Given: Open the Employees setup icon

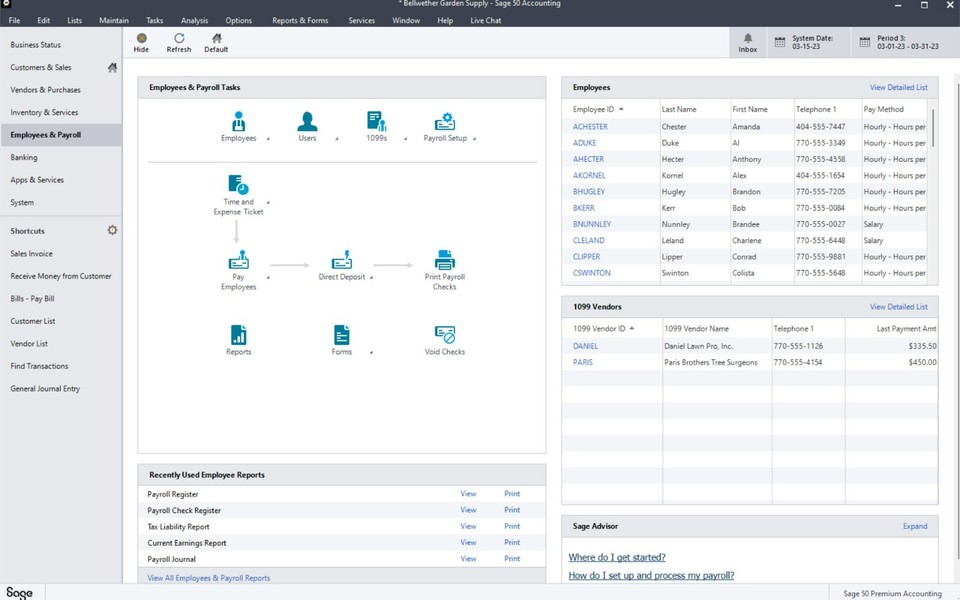Looking at the screenshot, I should tap(238, 122).
